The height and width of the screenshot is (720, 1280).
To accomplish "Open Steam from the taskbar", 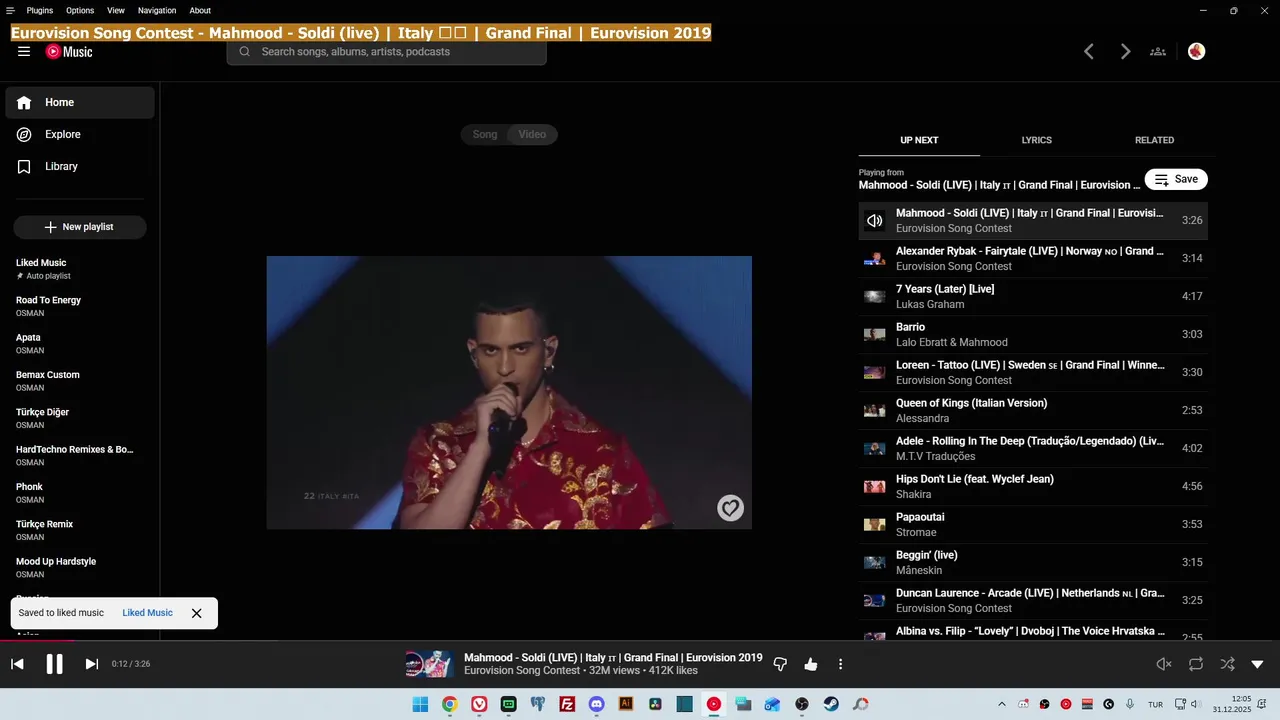I will [x=831, y=704].
